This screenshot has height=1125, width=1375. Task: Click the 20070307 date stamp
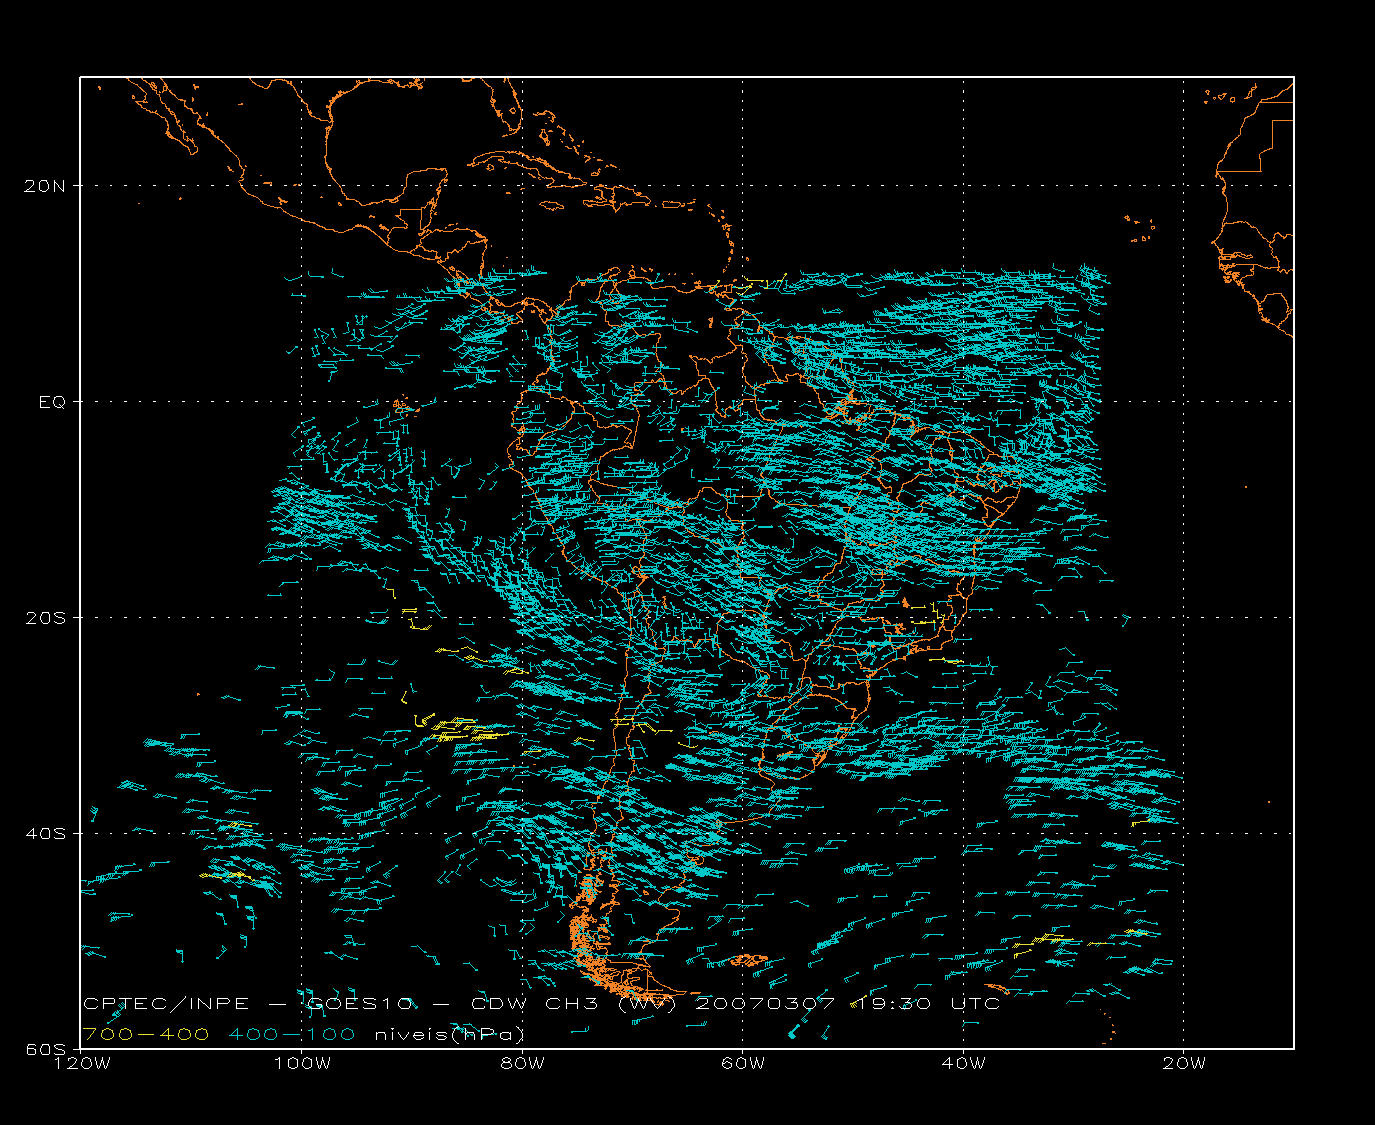765,1003
